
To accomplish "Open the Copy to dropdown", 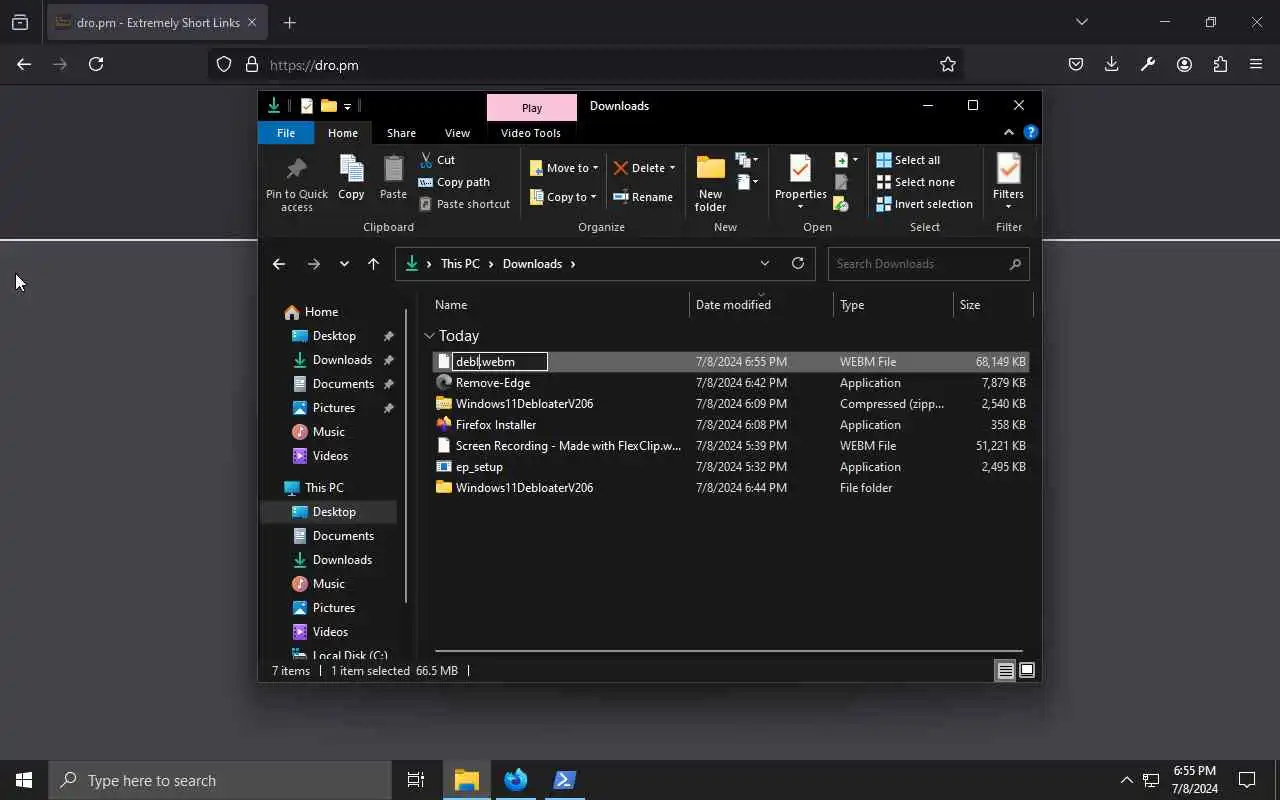I will click(563, 197).
